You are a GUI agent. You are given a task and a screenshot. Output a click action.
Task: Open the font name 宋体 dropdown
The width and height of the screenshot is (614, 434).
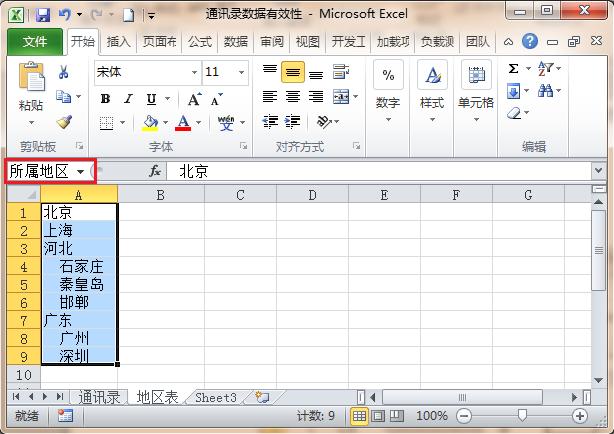pos(194,72)
